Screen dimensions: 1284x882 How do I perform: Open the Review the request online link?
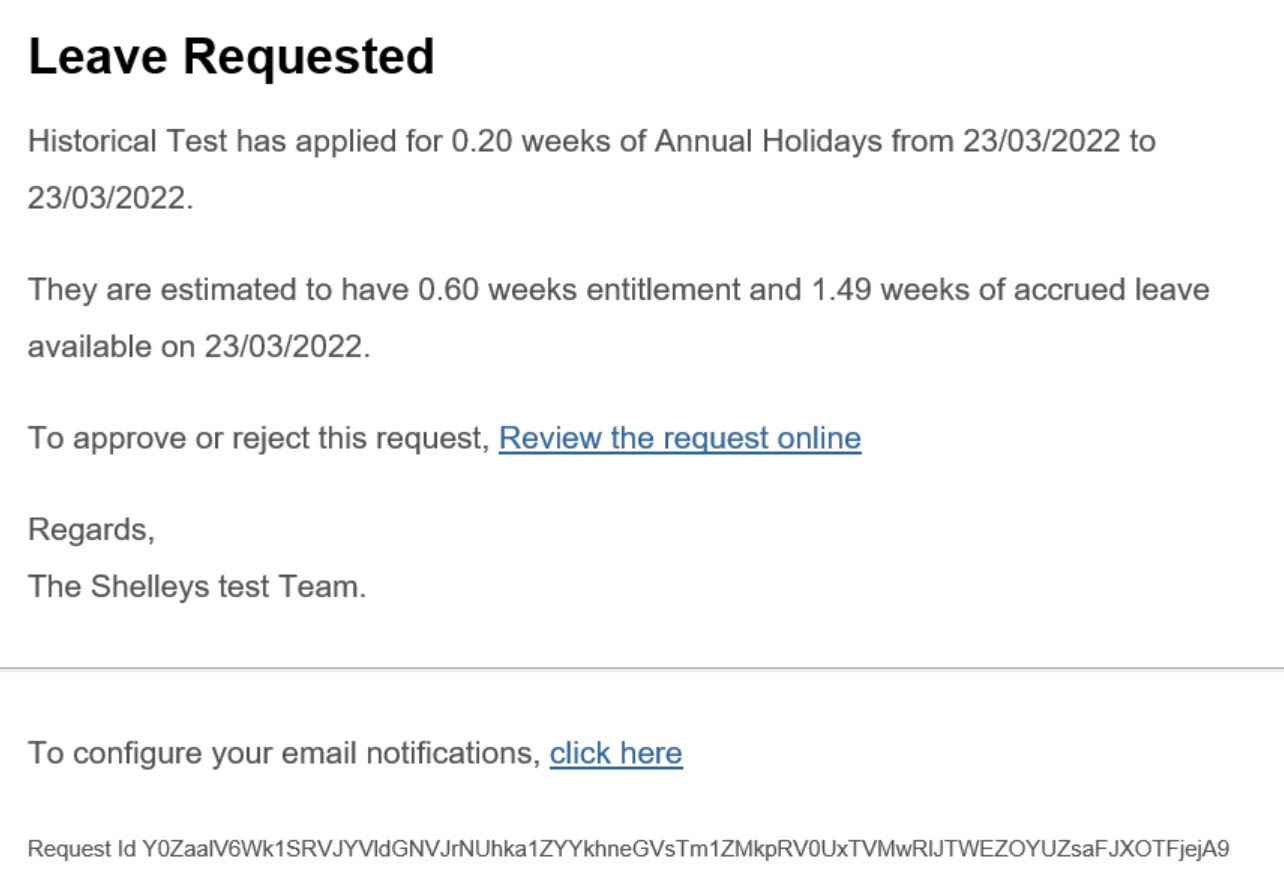pyautogui.click(x=679, y=438)
